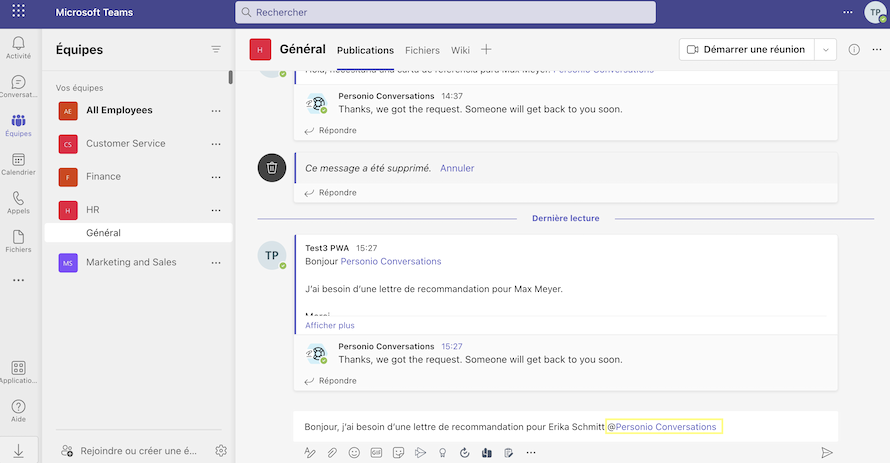Click the download desktop app icon
890x463 pixels.
click(x=18, y=451)
